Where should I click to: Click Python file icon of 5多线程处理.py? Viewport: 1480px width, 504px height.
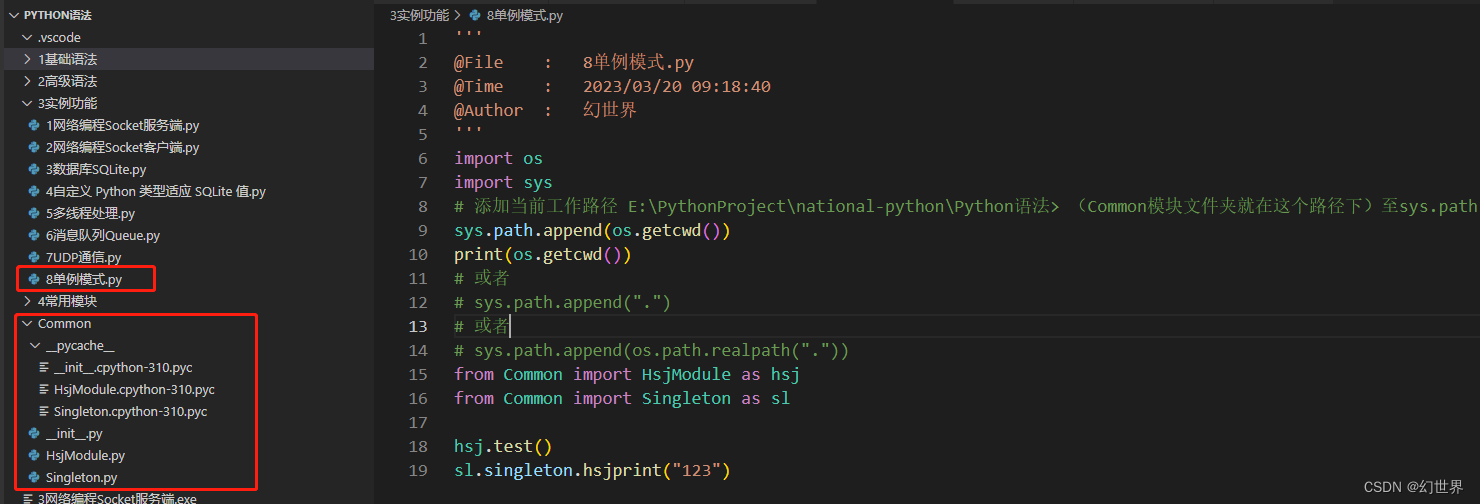point(34,214)
